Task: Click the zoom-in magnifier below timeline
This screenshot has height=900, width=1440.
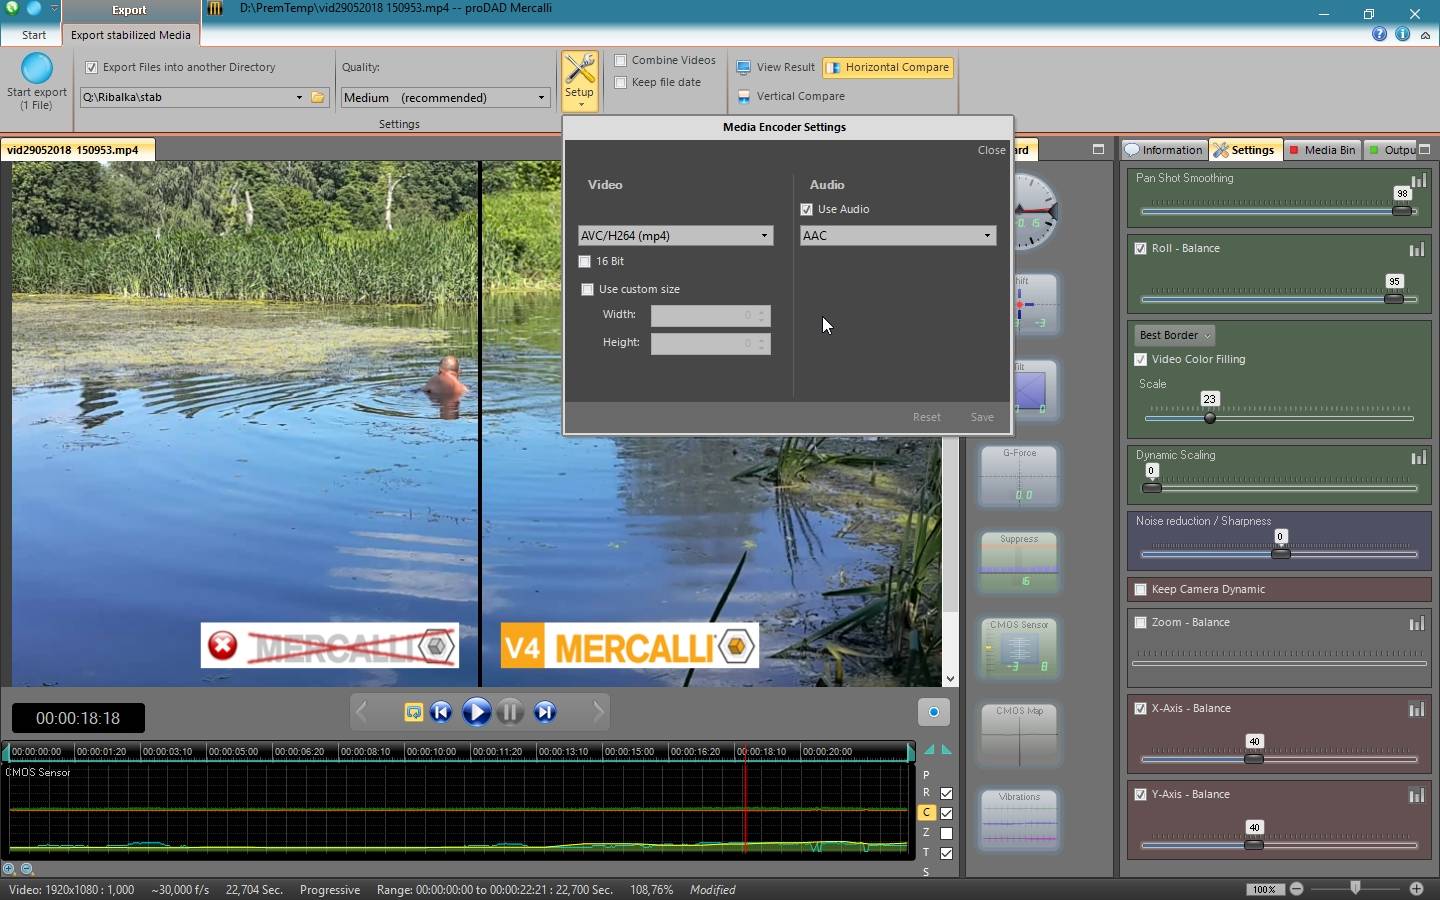Action: [9, 869]
